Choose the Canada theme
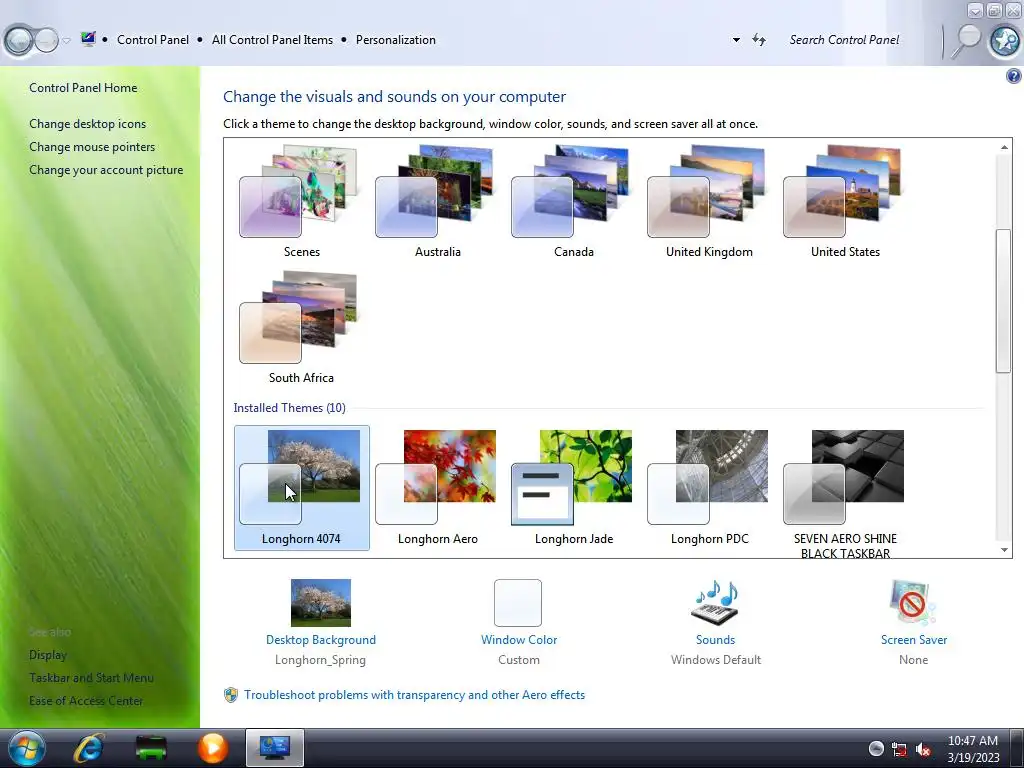 (573, 202)
